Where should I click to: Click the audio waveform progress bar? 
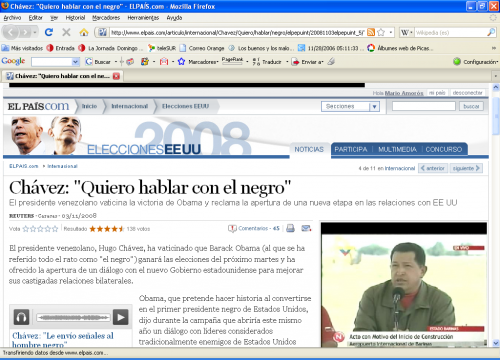[73, 317]
